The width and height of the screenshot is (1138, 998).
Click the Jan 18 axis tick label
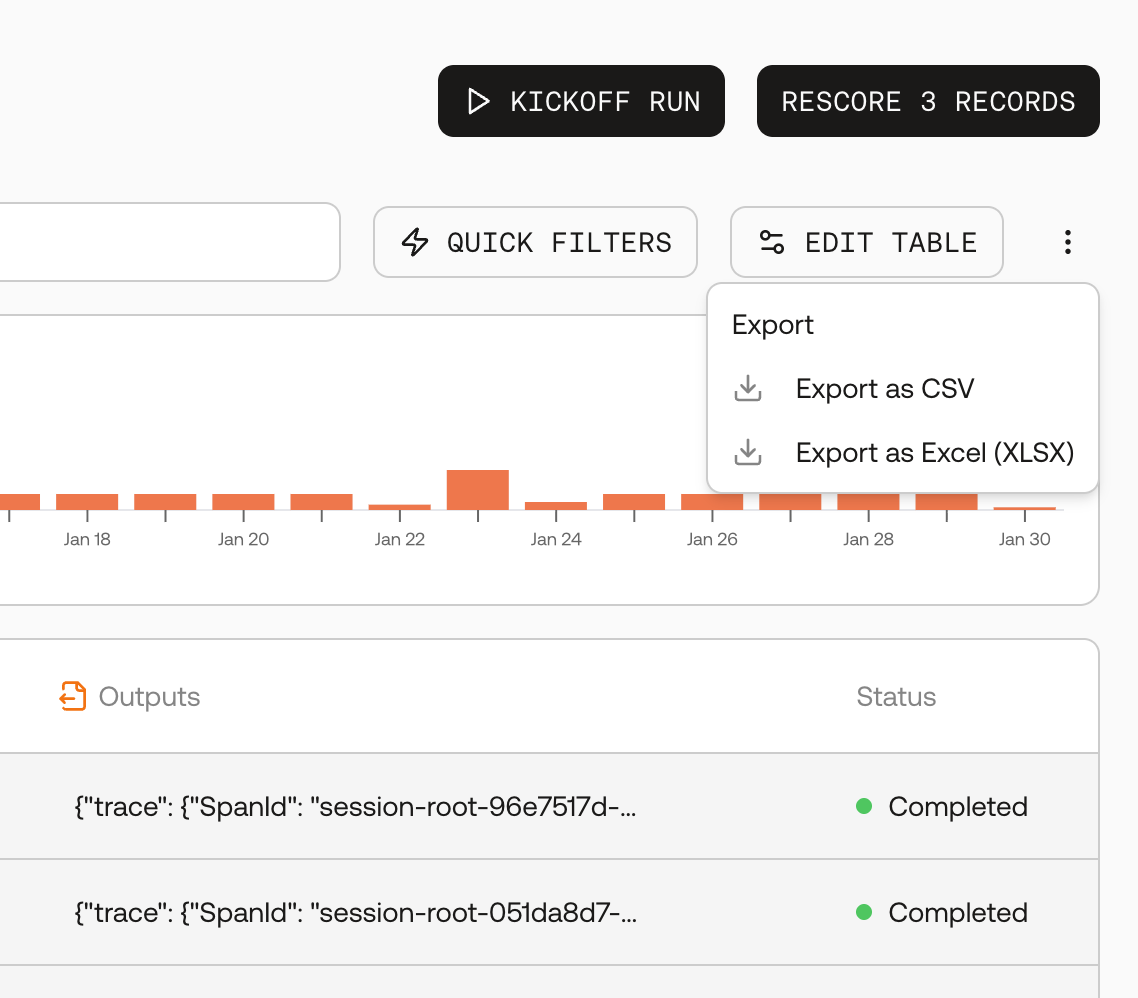click(x=87, y=539)
